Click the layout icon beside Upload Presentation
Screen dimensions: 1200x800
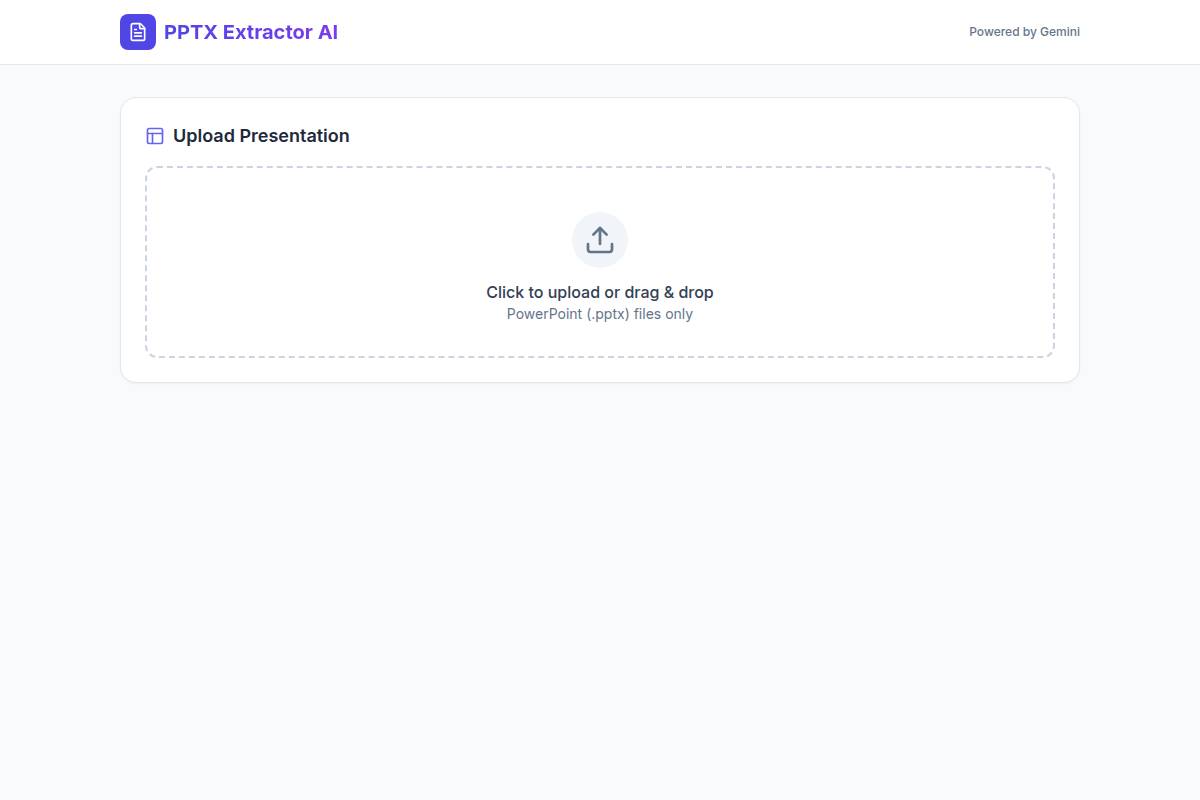pyautogui.click(x=155, y=136)
